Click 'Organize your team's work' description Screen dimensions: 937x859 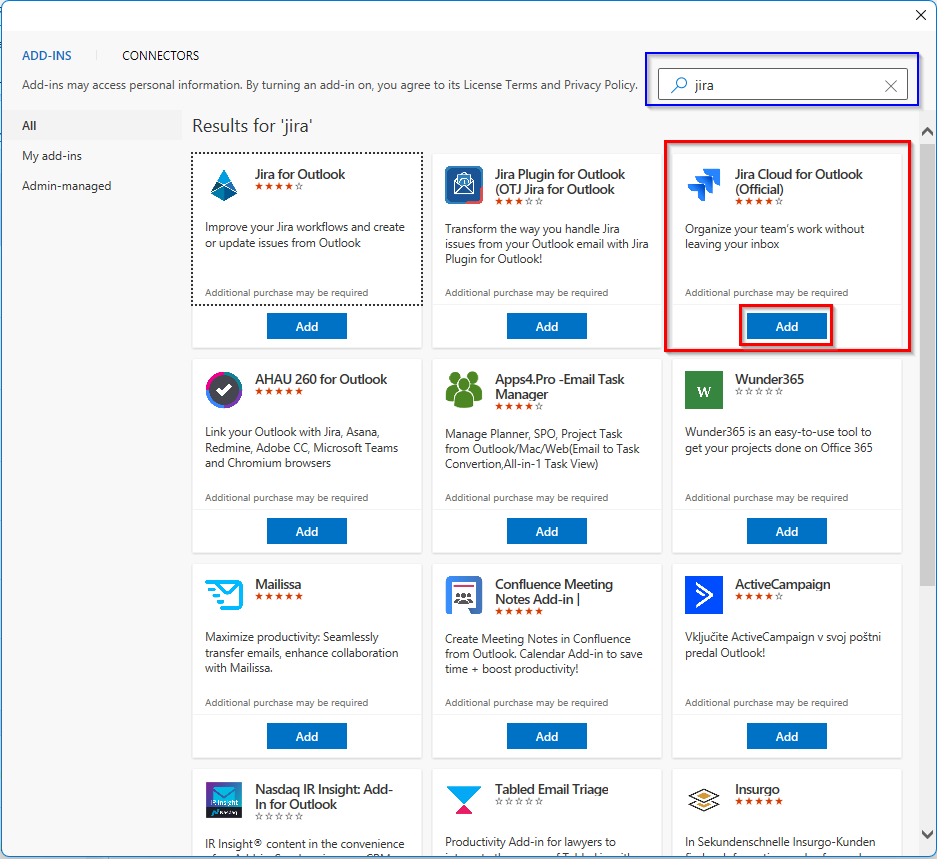[774, 237]
